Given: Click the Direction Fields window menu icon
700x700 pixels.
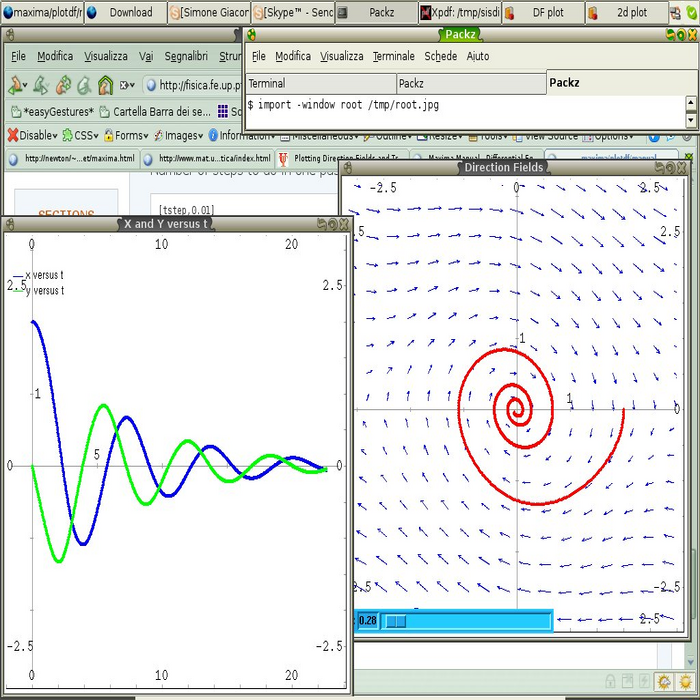Looking at the screenshot, I should (x=348, y=168).
